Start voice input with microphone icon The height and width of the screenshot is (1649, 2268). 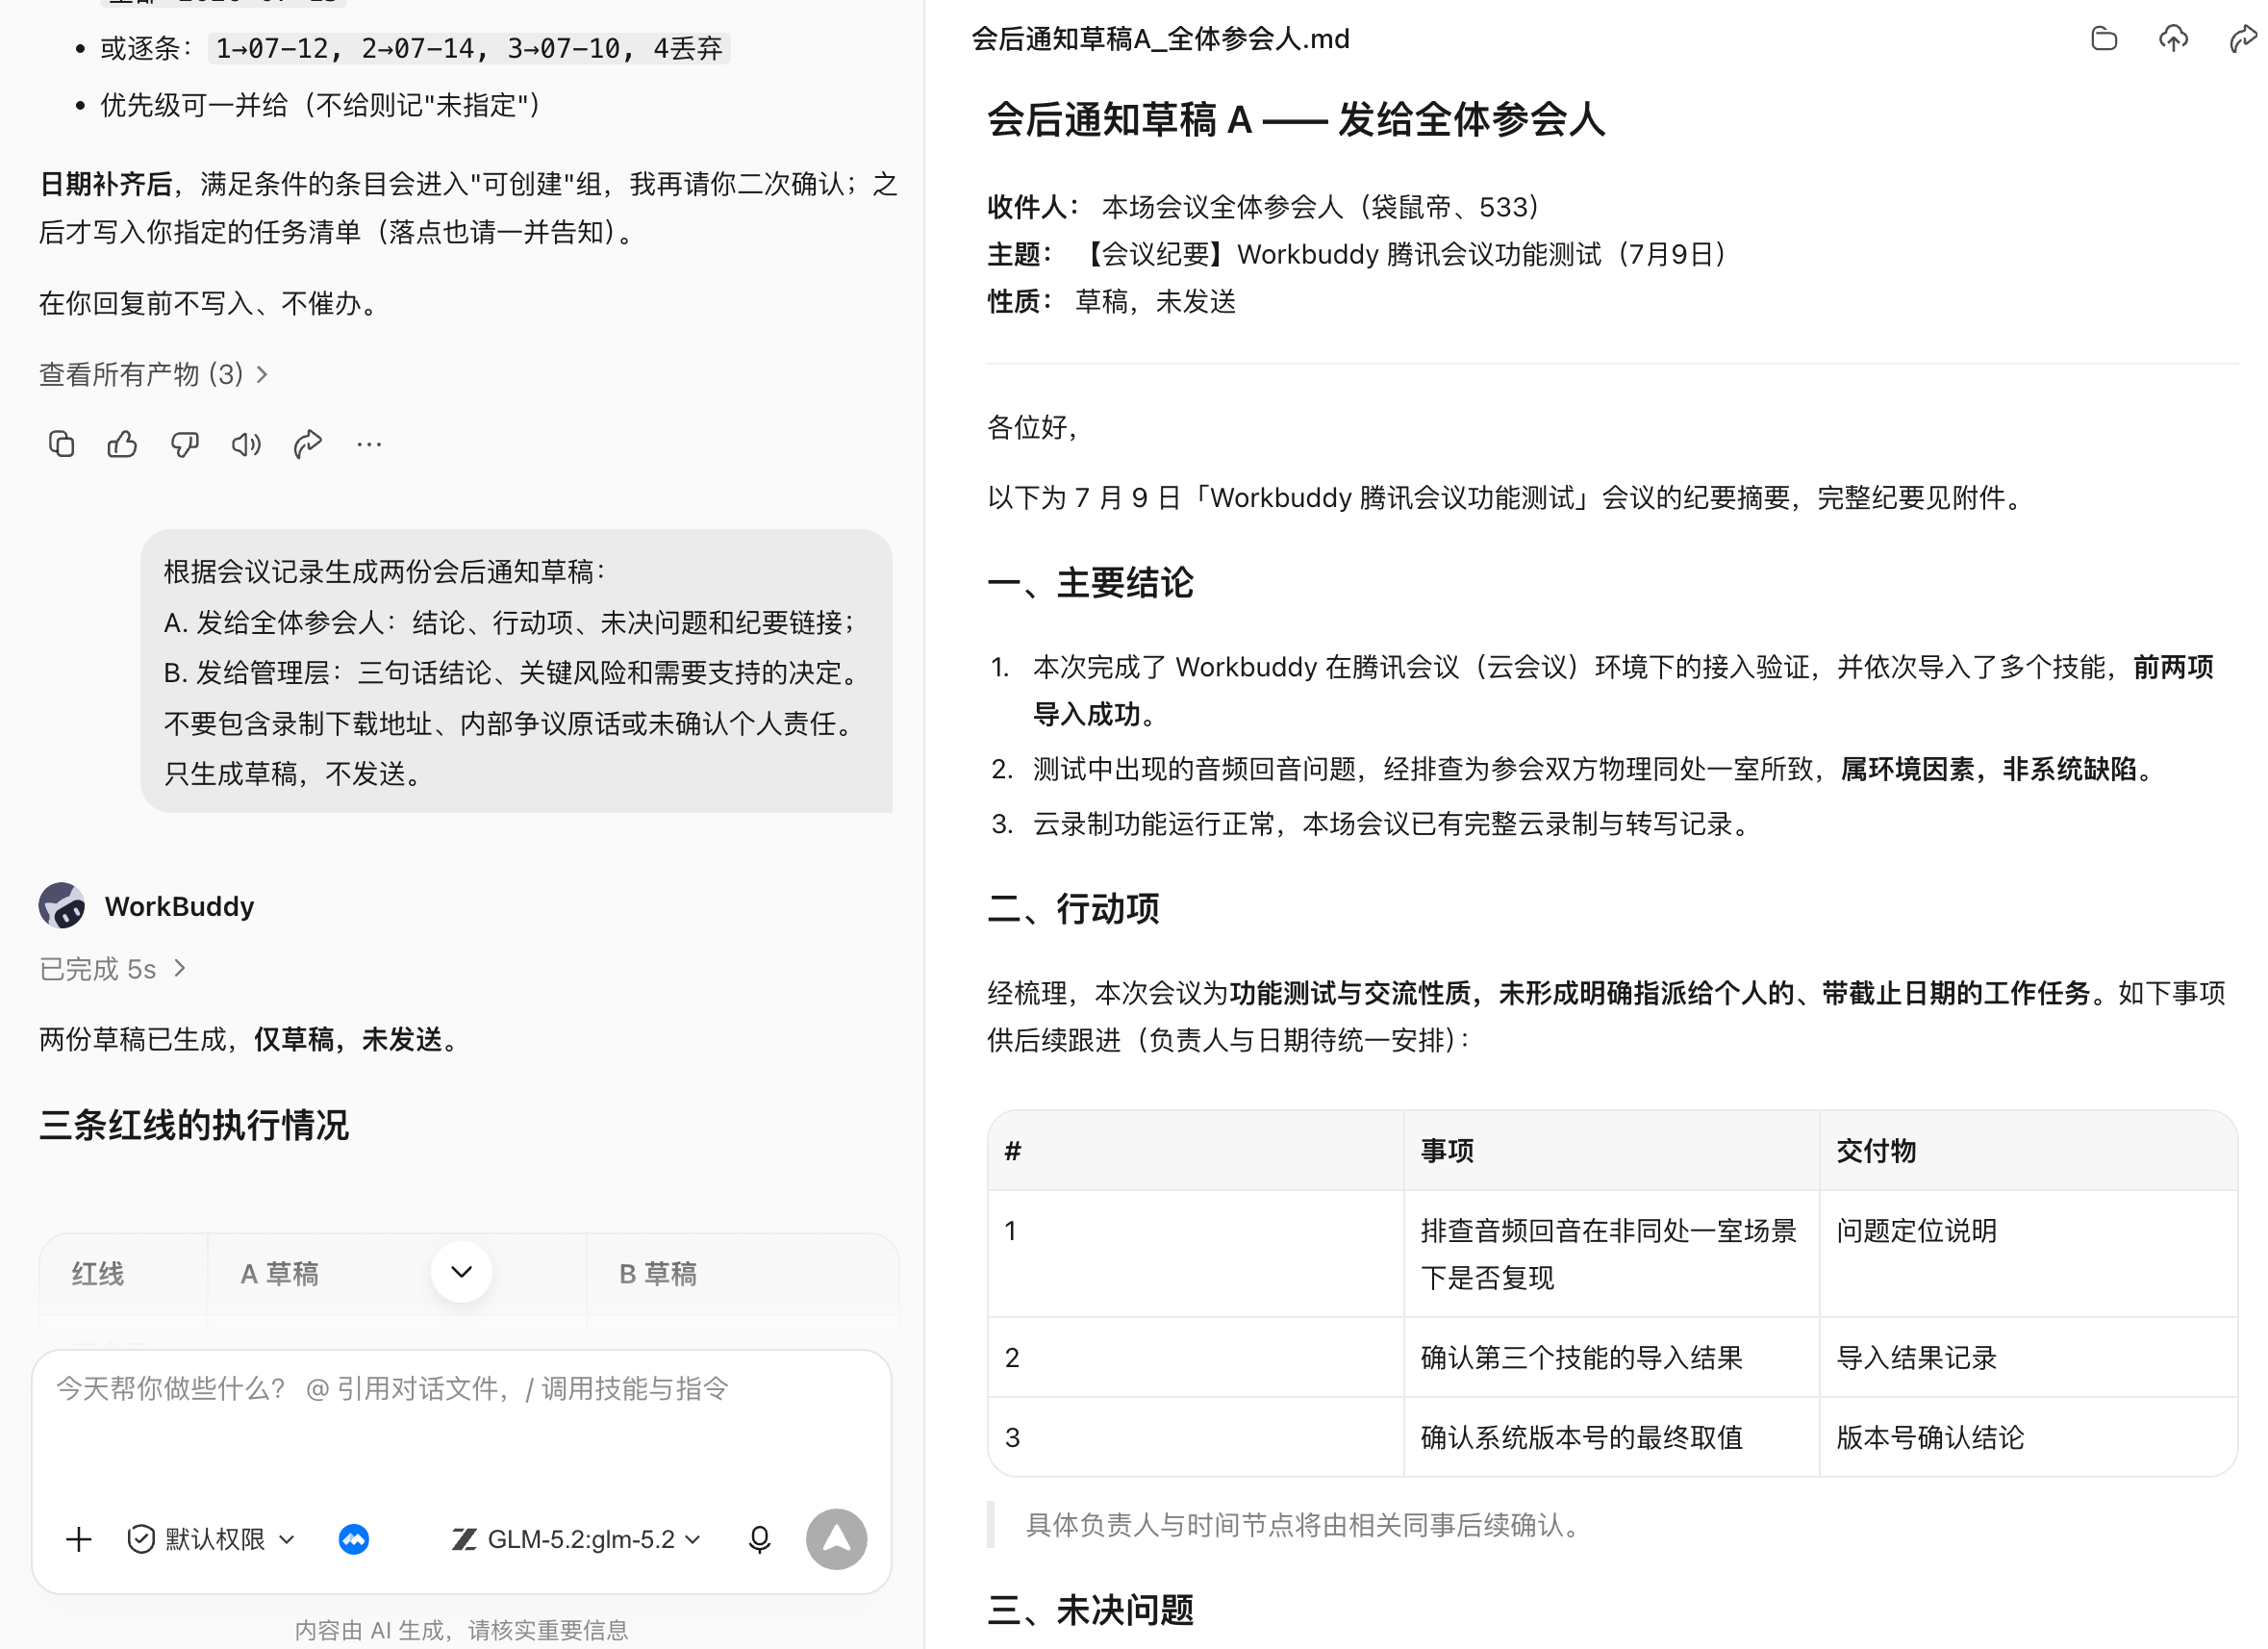pos(759,1539)
